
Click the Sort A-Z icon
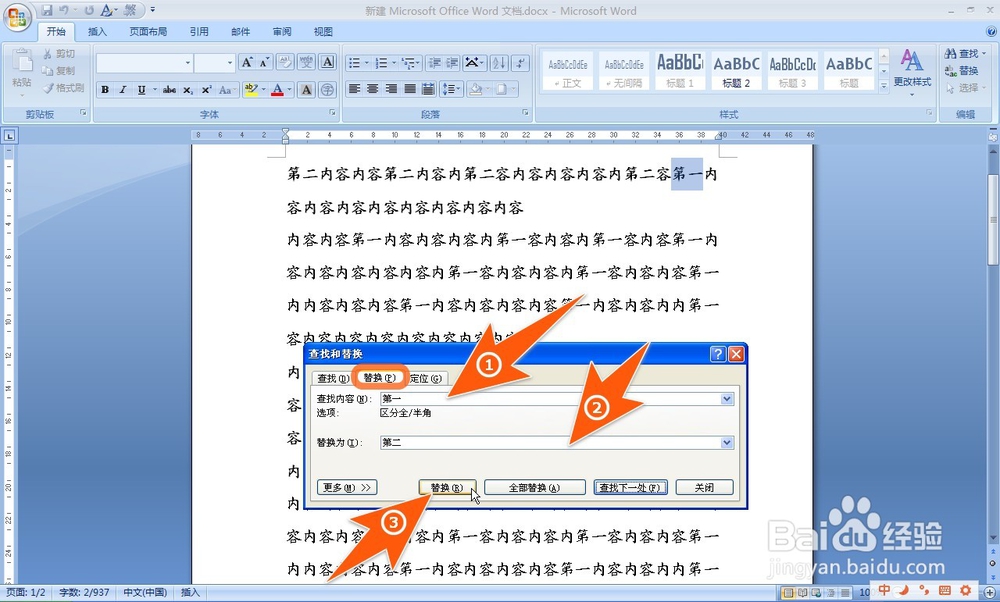point(499,62)
